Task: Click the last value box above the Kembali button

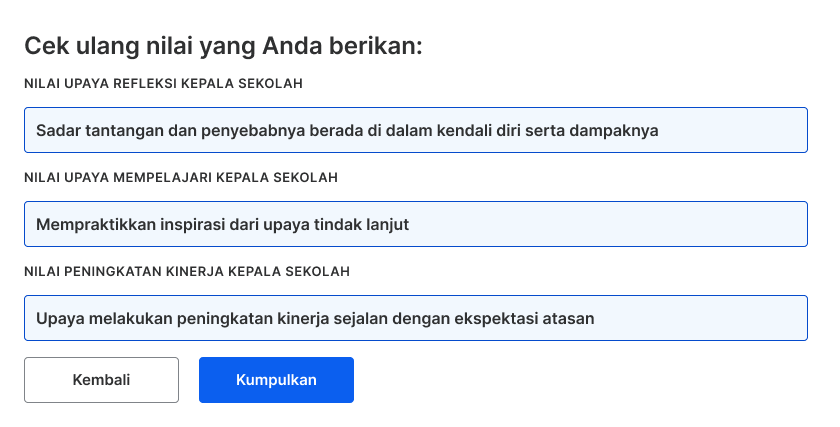Action: tap(416, 318)
